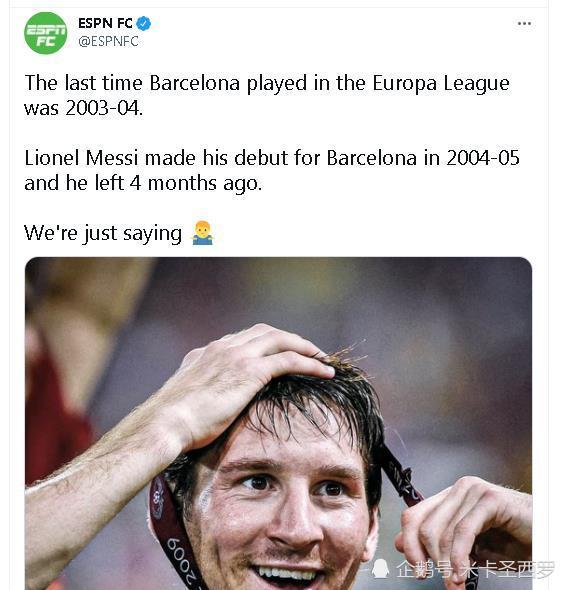Click the "We're just saying" line
The width and height of the screenshot is (569, 590).
[103, 233]
